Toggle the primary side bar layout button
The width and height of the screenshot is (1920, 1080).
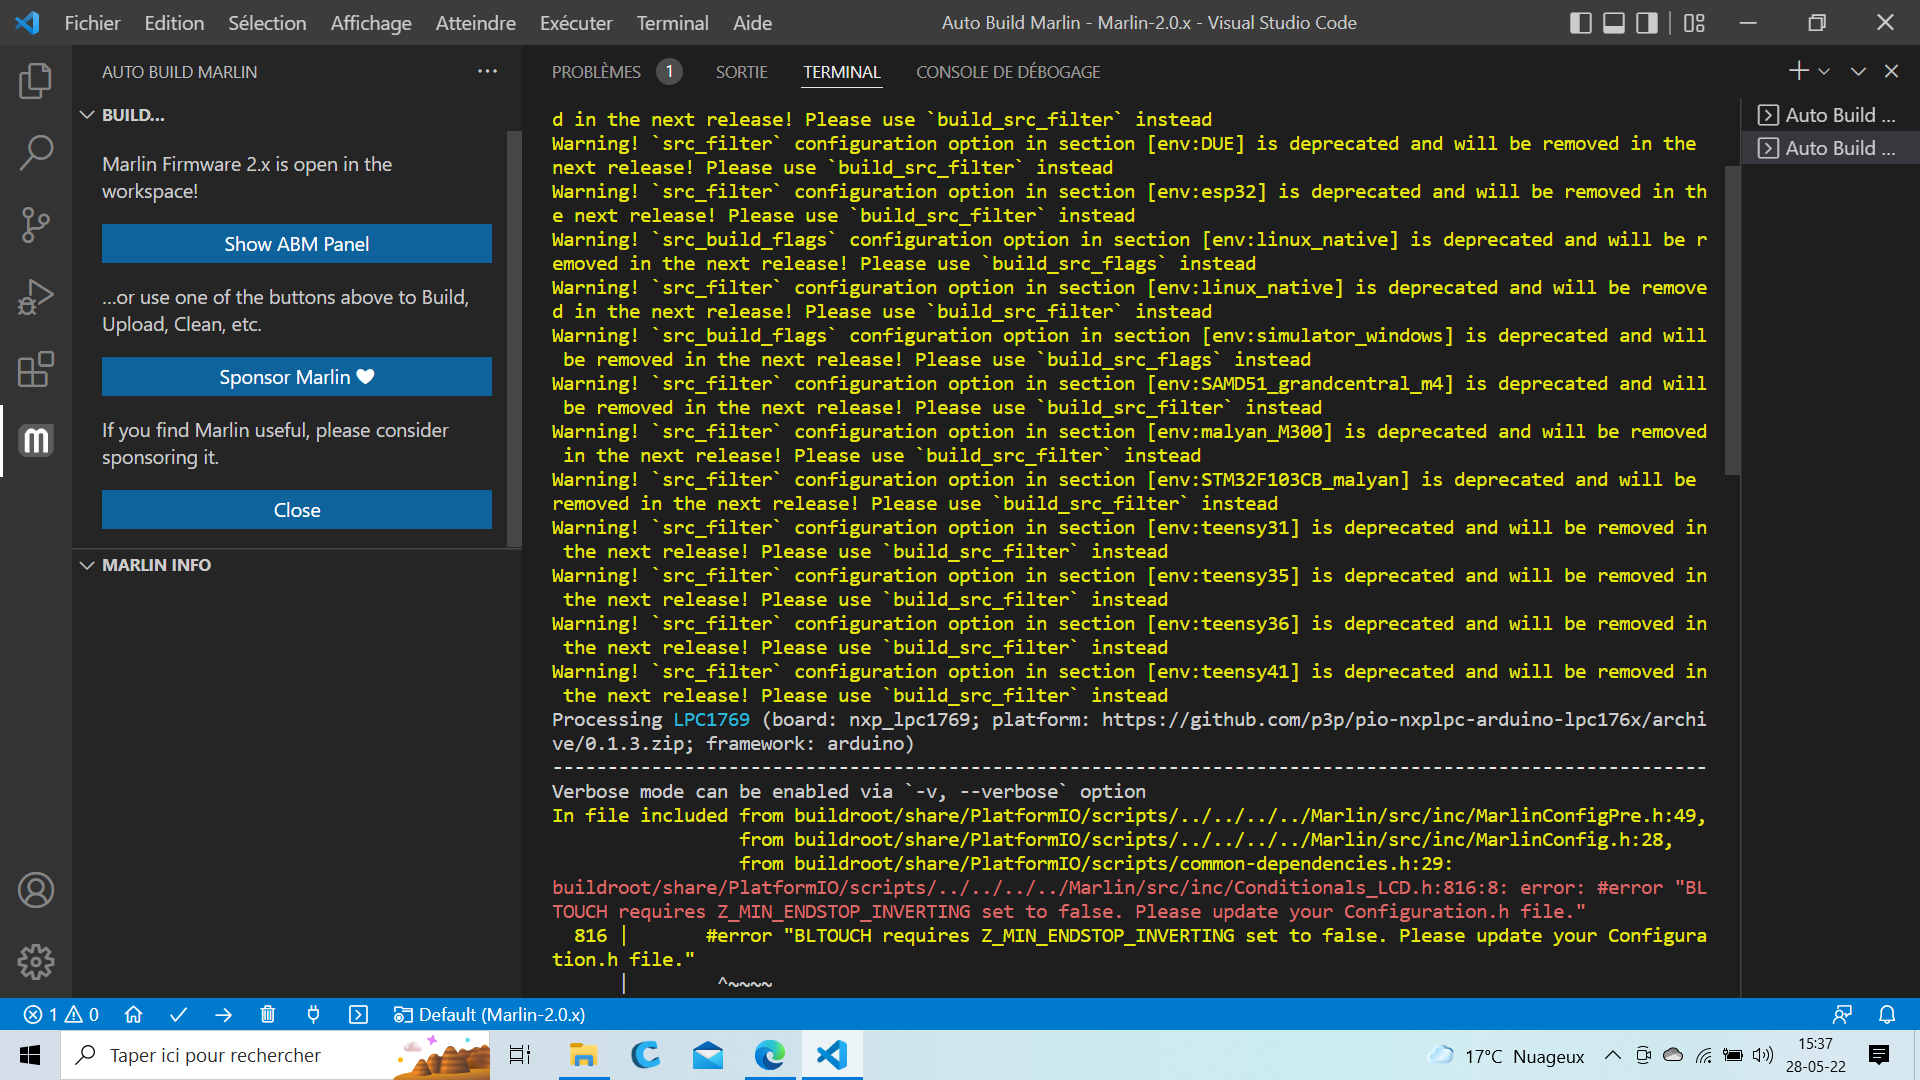pyautogui.click(x=1581, y=23)
